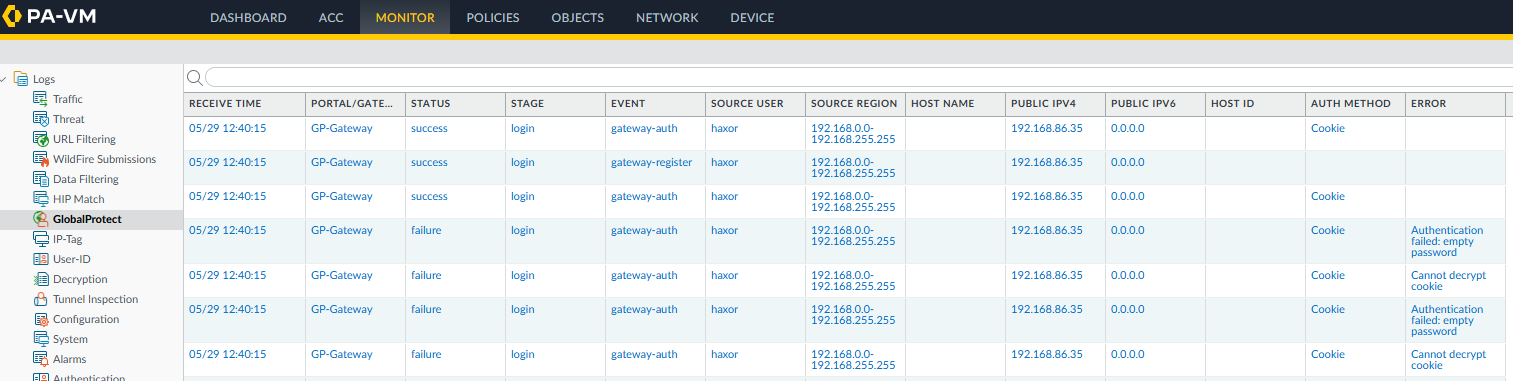
Task: Click the System log icon
Action: click(41, 339)
